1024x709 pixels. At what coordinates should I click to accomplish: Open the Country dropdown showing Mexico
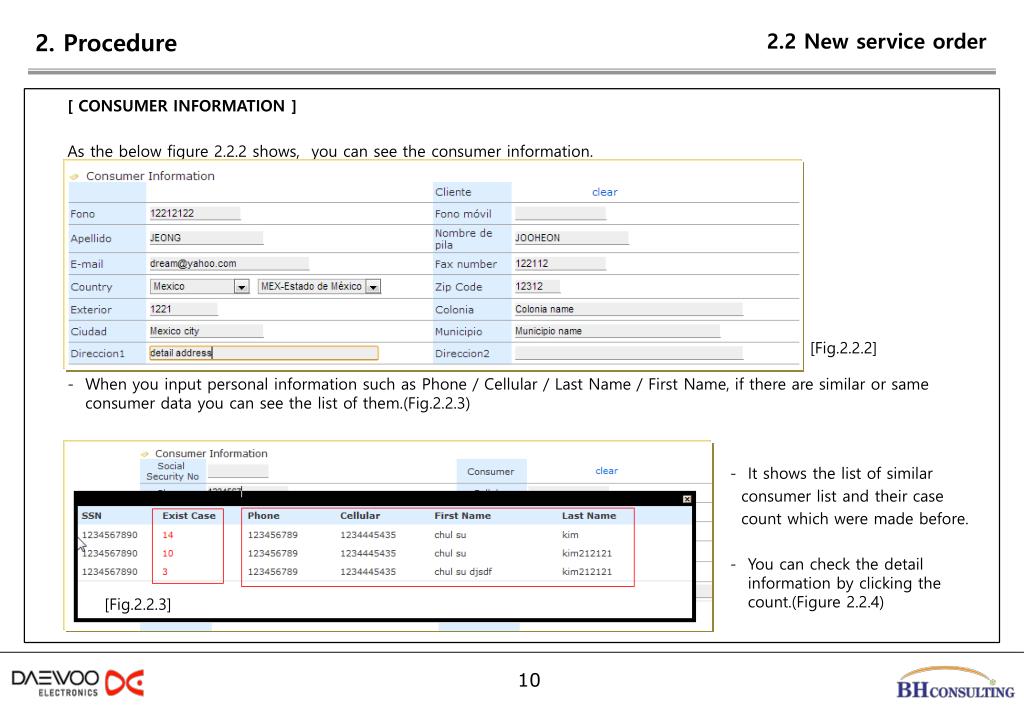(x=241, y=287)
